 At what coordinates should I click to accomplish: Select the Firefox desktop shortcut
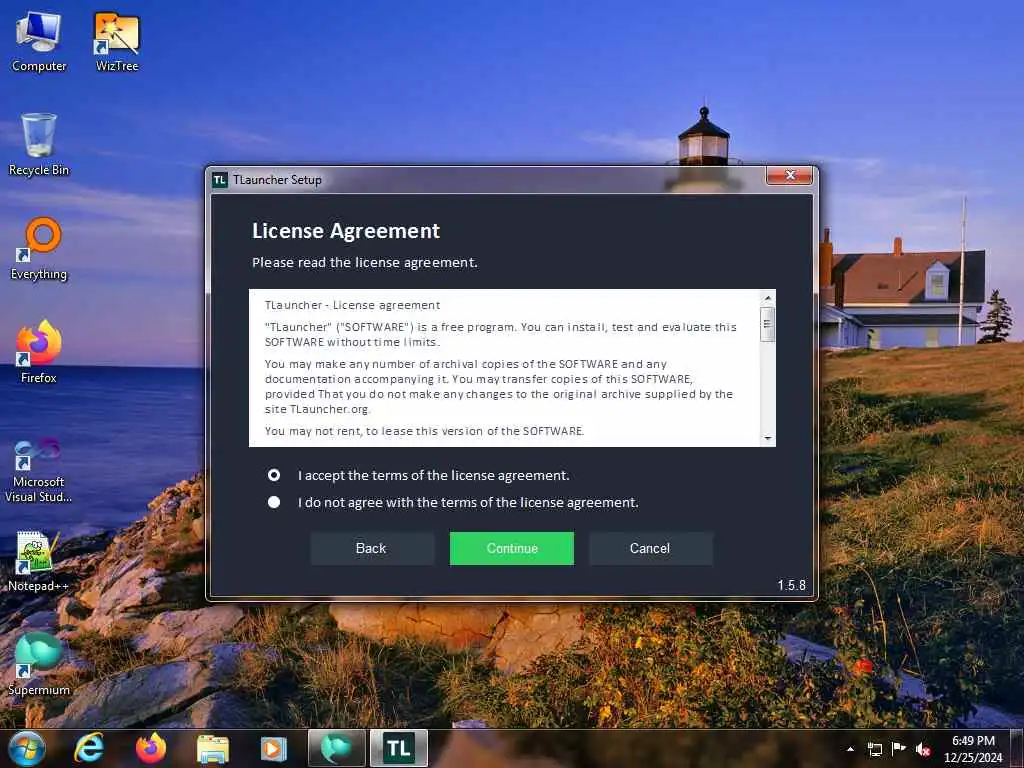pyautogui.click(x=39, y=352)
